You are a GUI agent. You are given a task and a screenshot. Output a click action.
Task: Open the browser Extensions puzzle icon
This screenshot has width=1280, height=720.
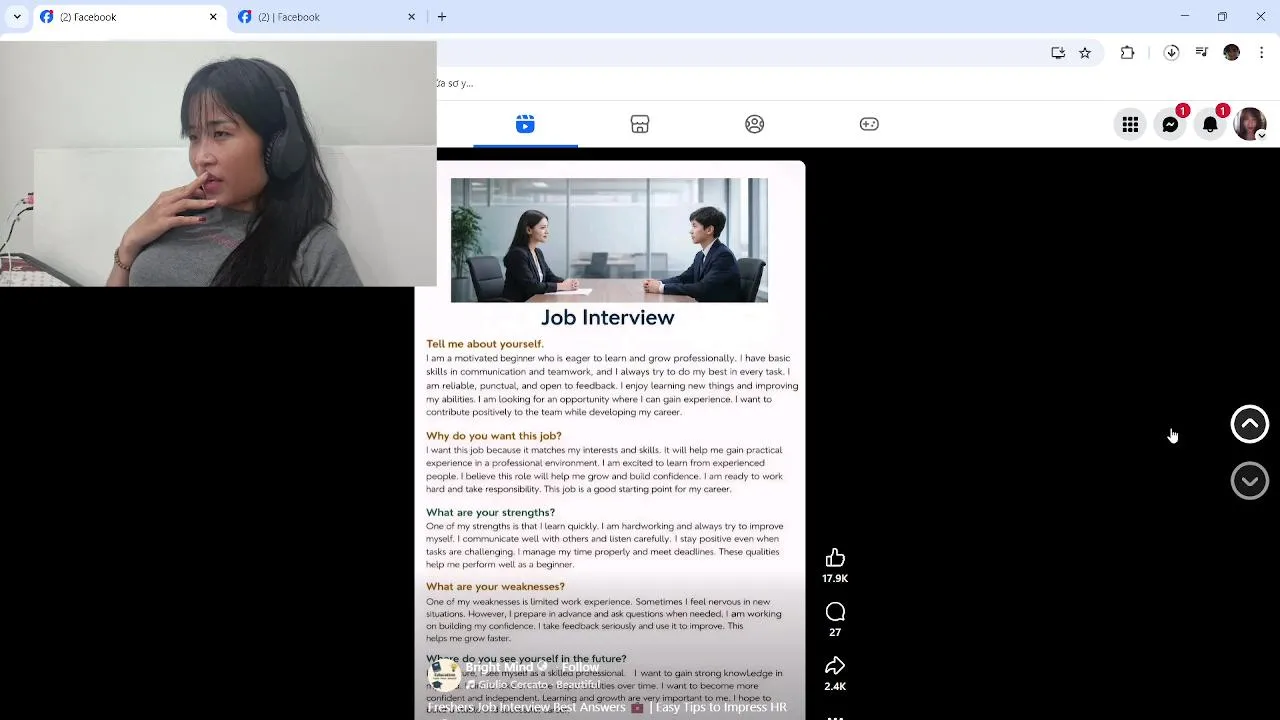pyautogui.click(x=1127, y=53)
